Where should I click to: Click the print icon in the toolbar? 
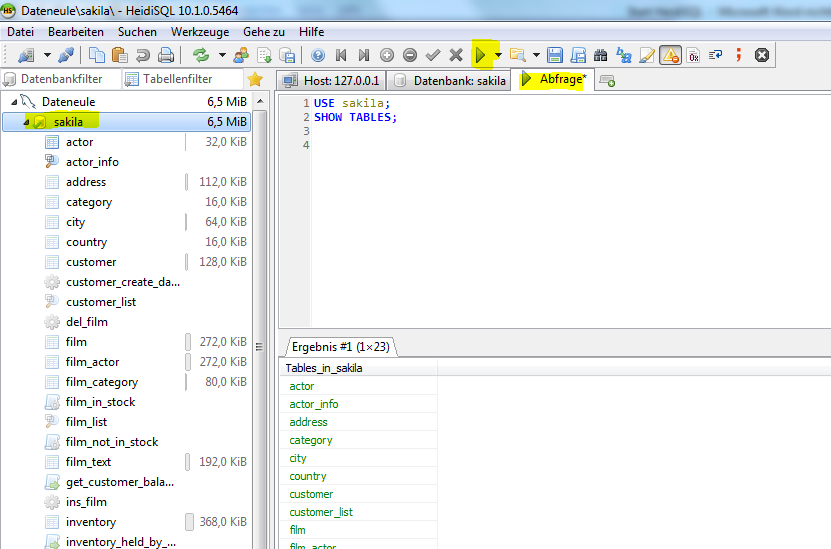pos(166,55)
